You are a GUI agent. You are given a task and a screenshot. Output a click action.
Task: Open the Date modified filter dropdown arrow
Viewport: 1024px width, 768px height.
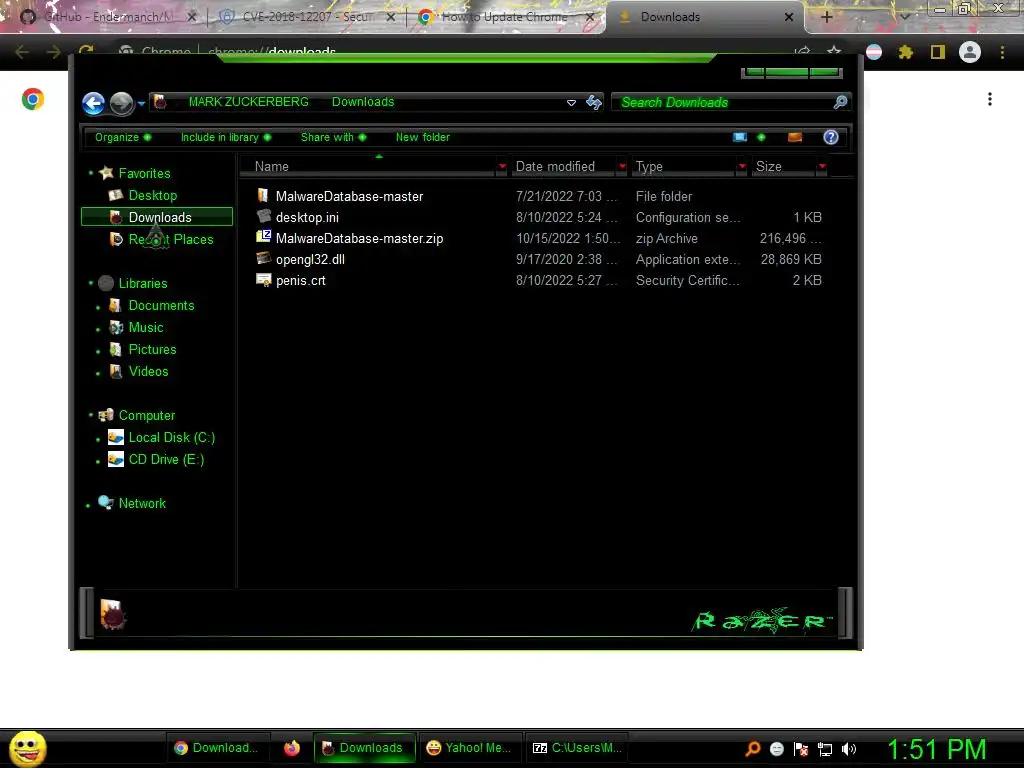pos(622,167)
